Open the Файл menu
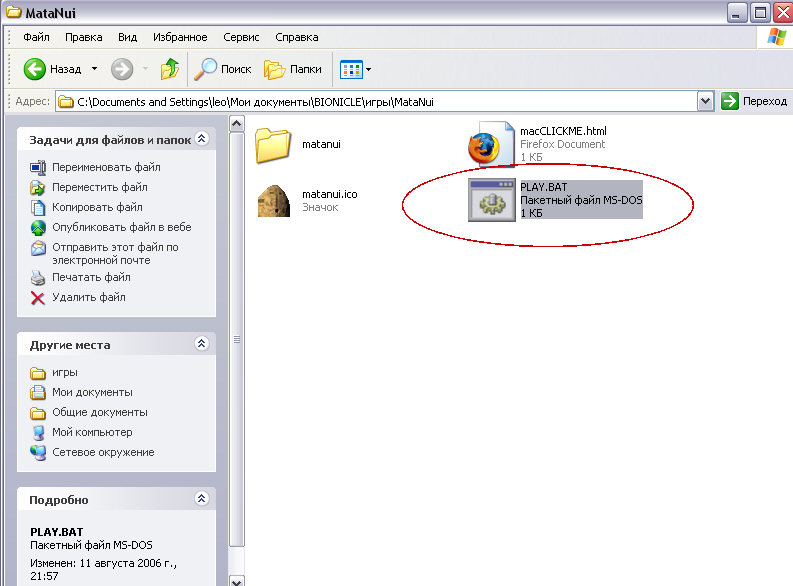 click(36, 37)
